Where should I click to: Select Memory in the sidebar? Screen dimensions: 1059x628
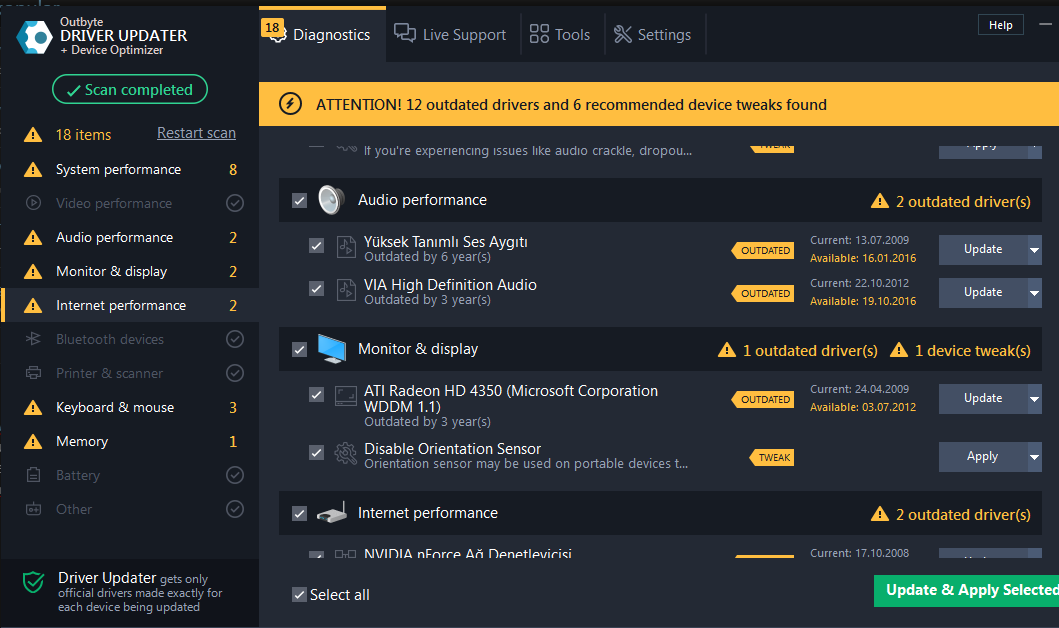pos(130,441)
